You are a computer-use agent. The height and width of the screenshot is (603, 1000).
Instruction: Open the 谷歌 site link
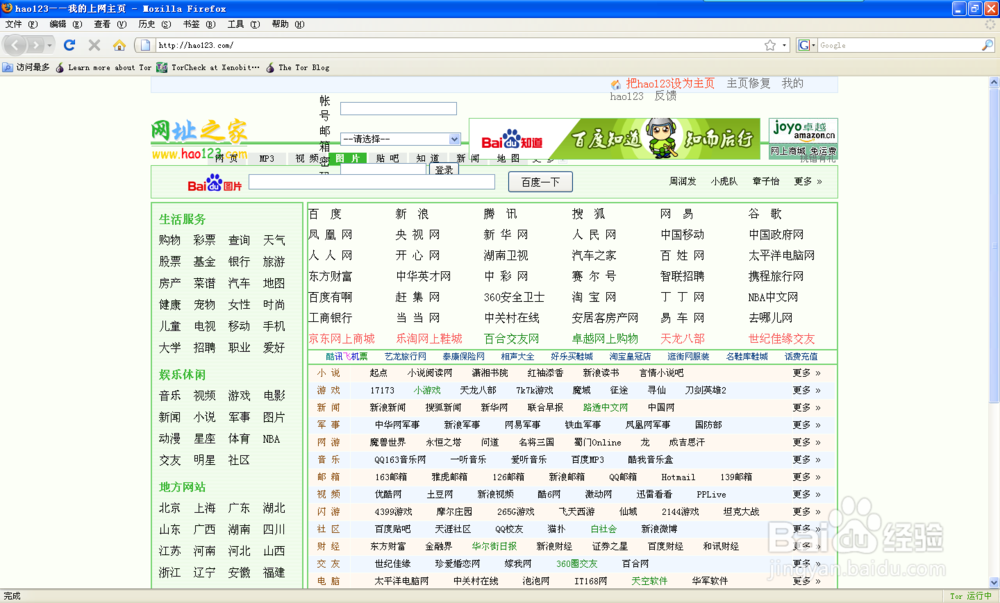(765, 214)
